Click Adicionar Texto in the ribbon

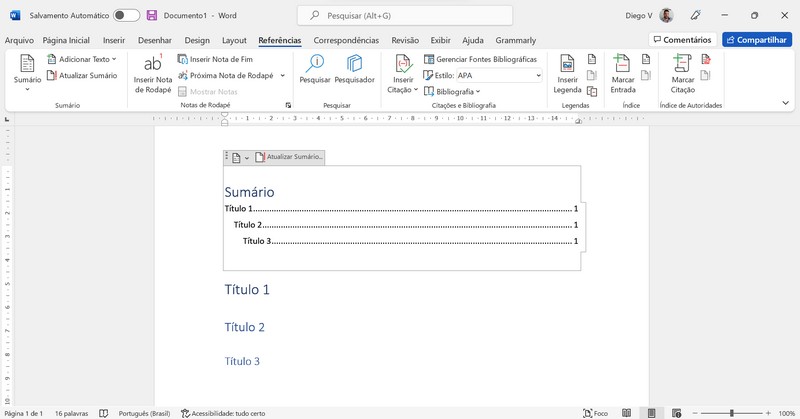tap(82, 59)
